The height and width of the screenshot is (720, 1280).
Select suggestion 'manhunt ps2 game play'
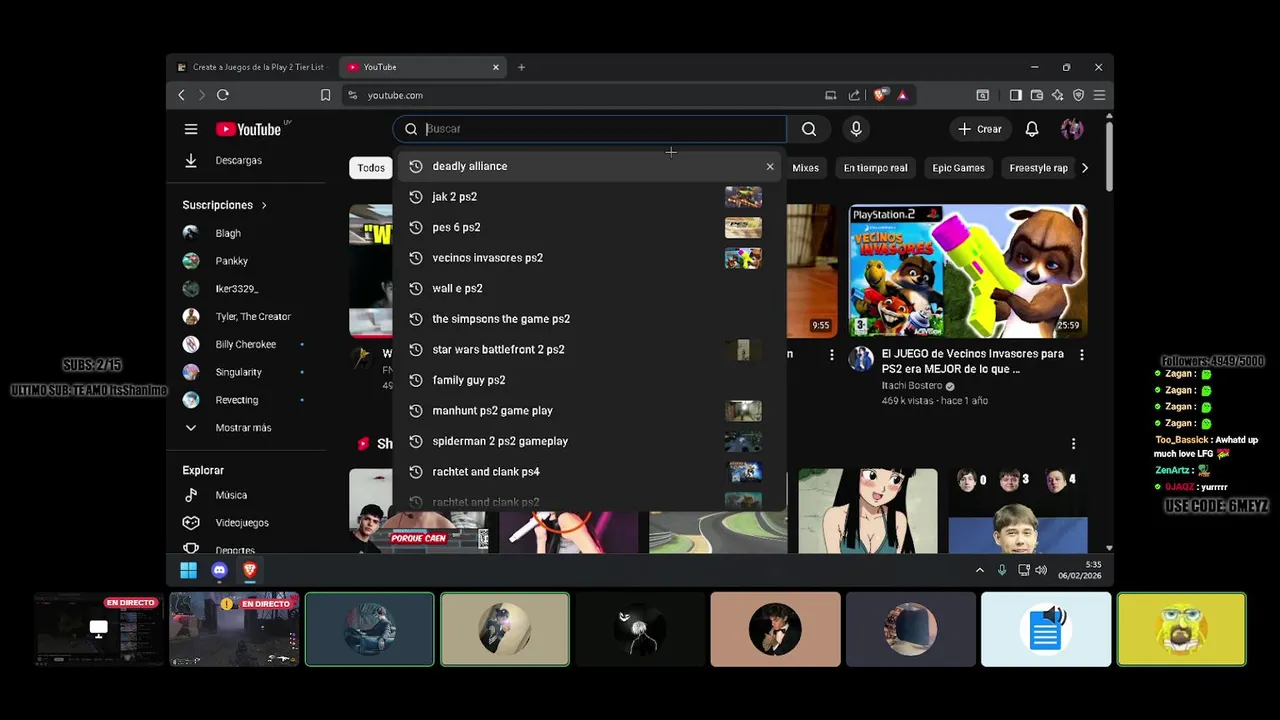click(590, 410)
